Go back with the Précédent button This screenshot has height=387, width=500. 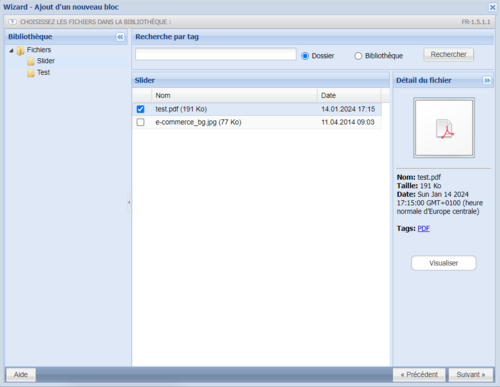[x=419, y=375]
